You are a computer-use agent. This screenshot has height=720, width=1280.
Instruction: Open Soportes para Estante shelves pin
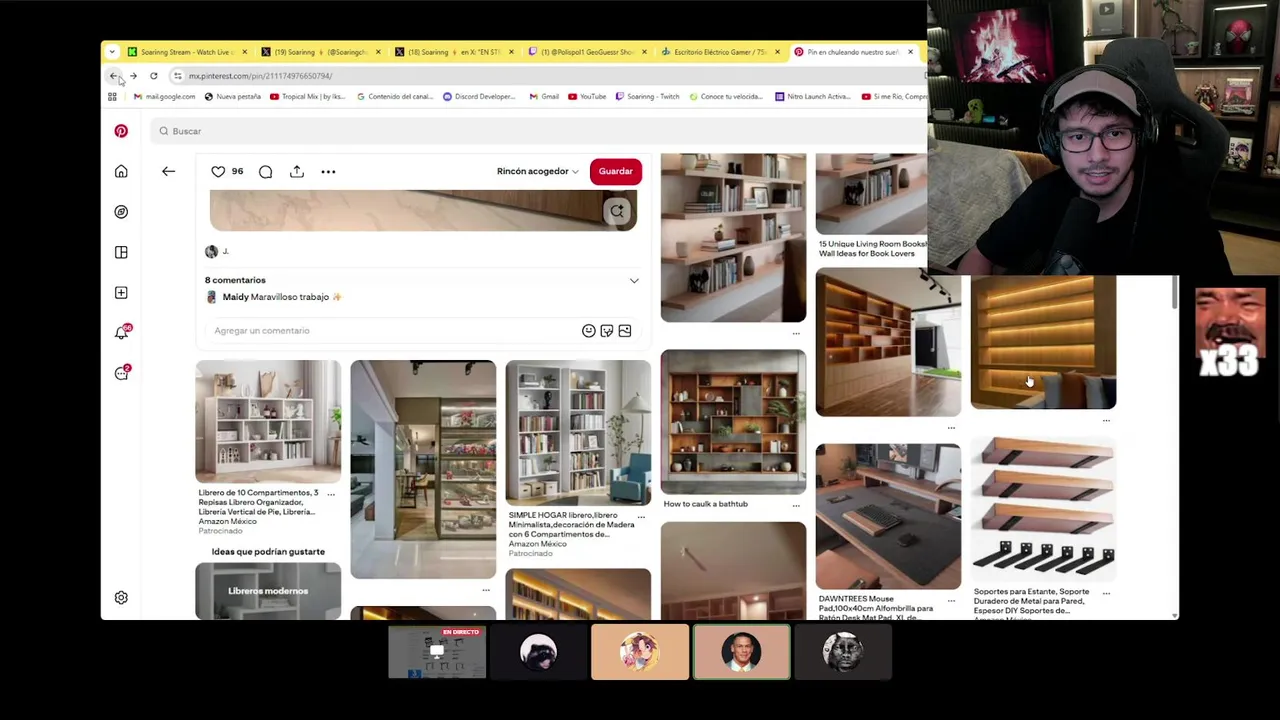(x=1043, y=510)
